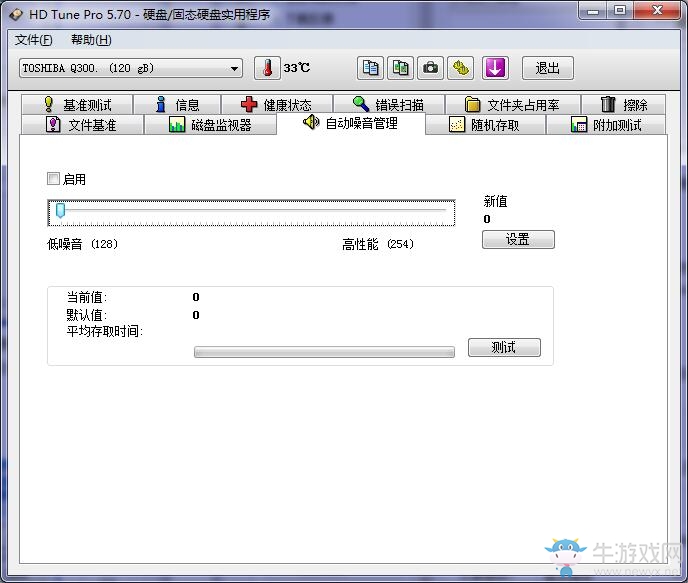Screen dimensions: 688x583
Task: Click the copy text to clipboard icon
Action: [370, 68]
